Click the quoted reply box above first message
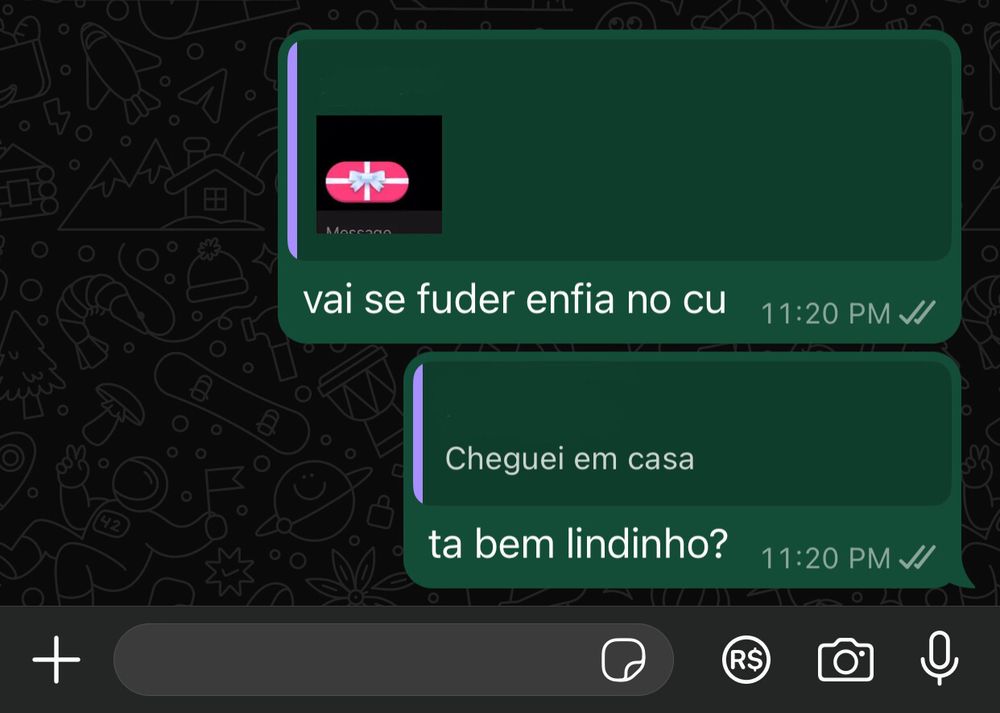Image resolution: width=1000 pixels, height=713 pixels. tap(619, 150)
